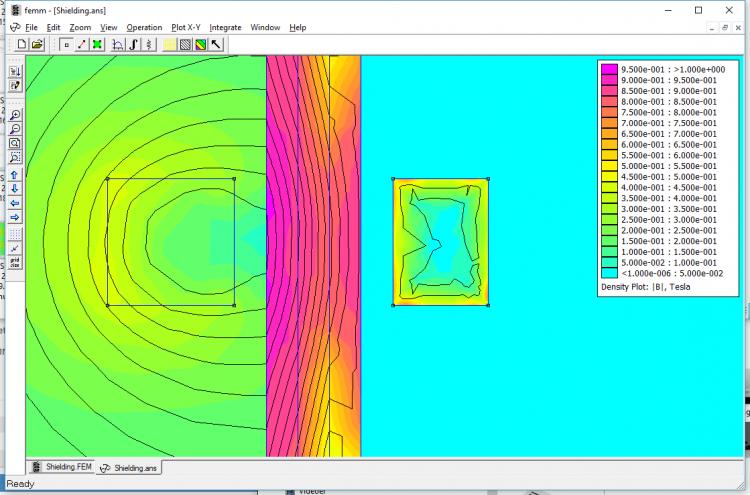The height and width of the screenshot is (495, 750).
Task: Switch to the Shielding.FEM tab
Action: (x=62, y=467)
